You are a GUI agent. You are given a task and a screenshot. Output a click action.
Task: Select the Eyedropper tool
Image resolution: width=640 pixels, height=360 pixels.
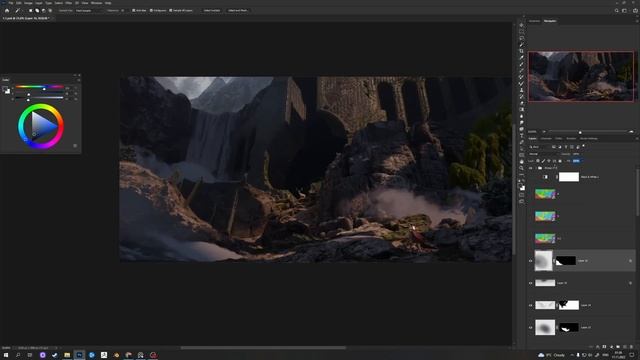coord(522,58)
